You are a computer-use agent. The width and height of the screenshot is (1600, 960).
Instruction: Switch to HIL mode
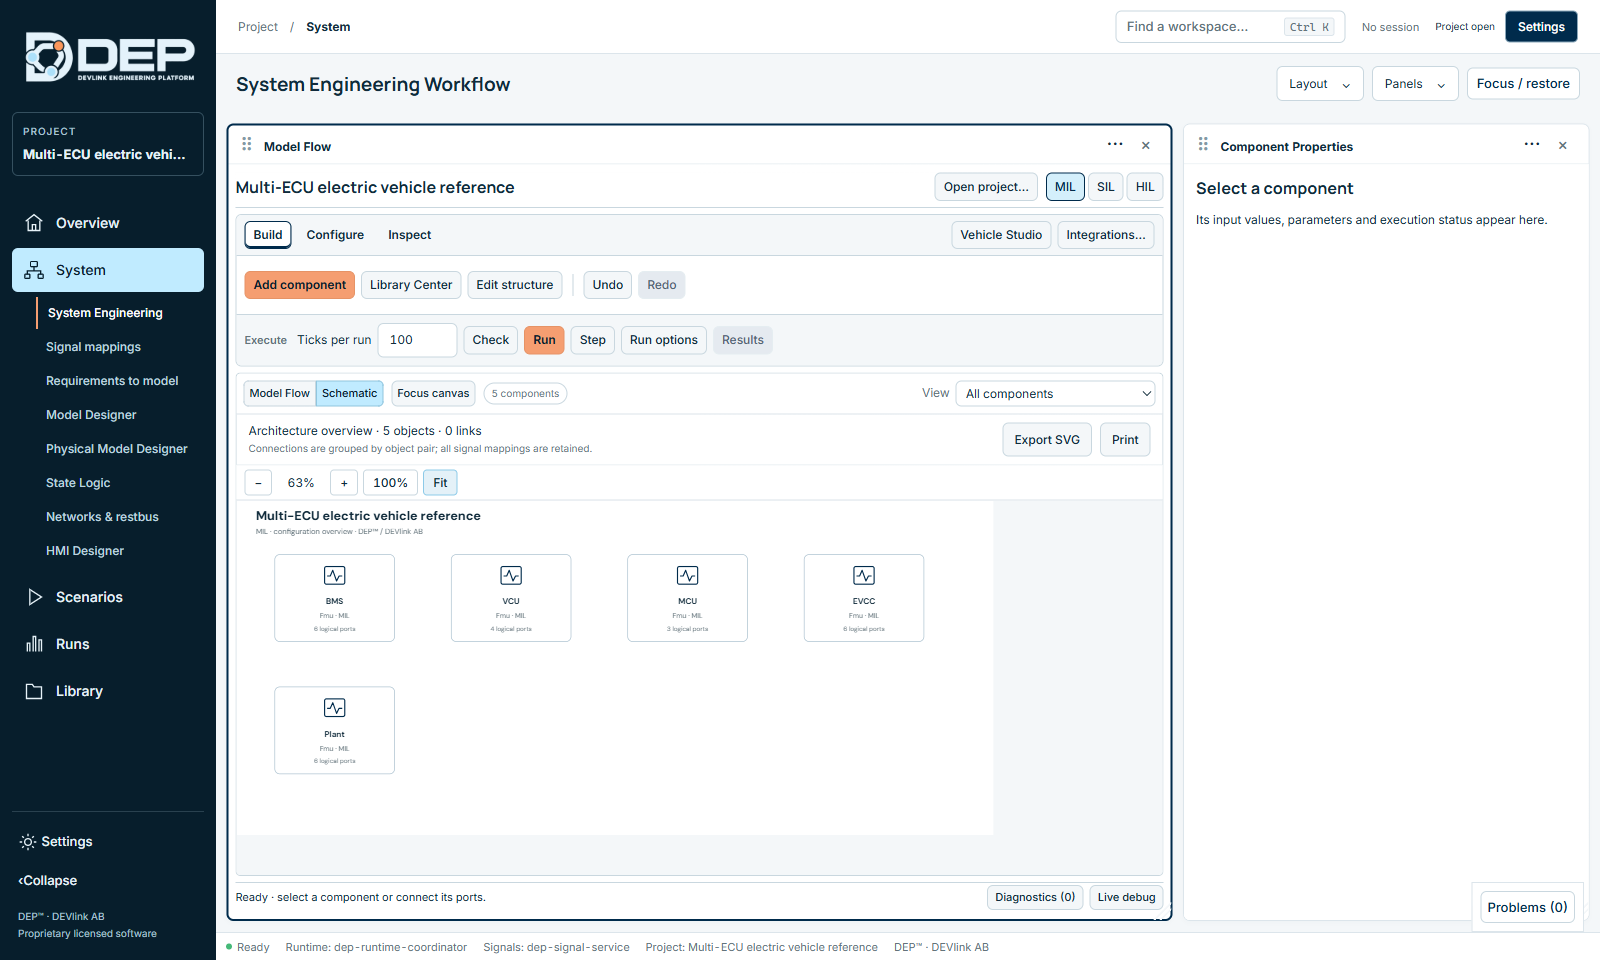pos(1145,187)
